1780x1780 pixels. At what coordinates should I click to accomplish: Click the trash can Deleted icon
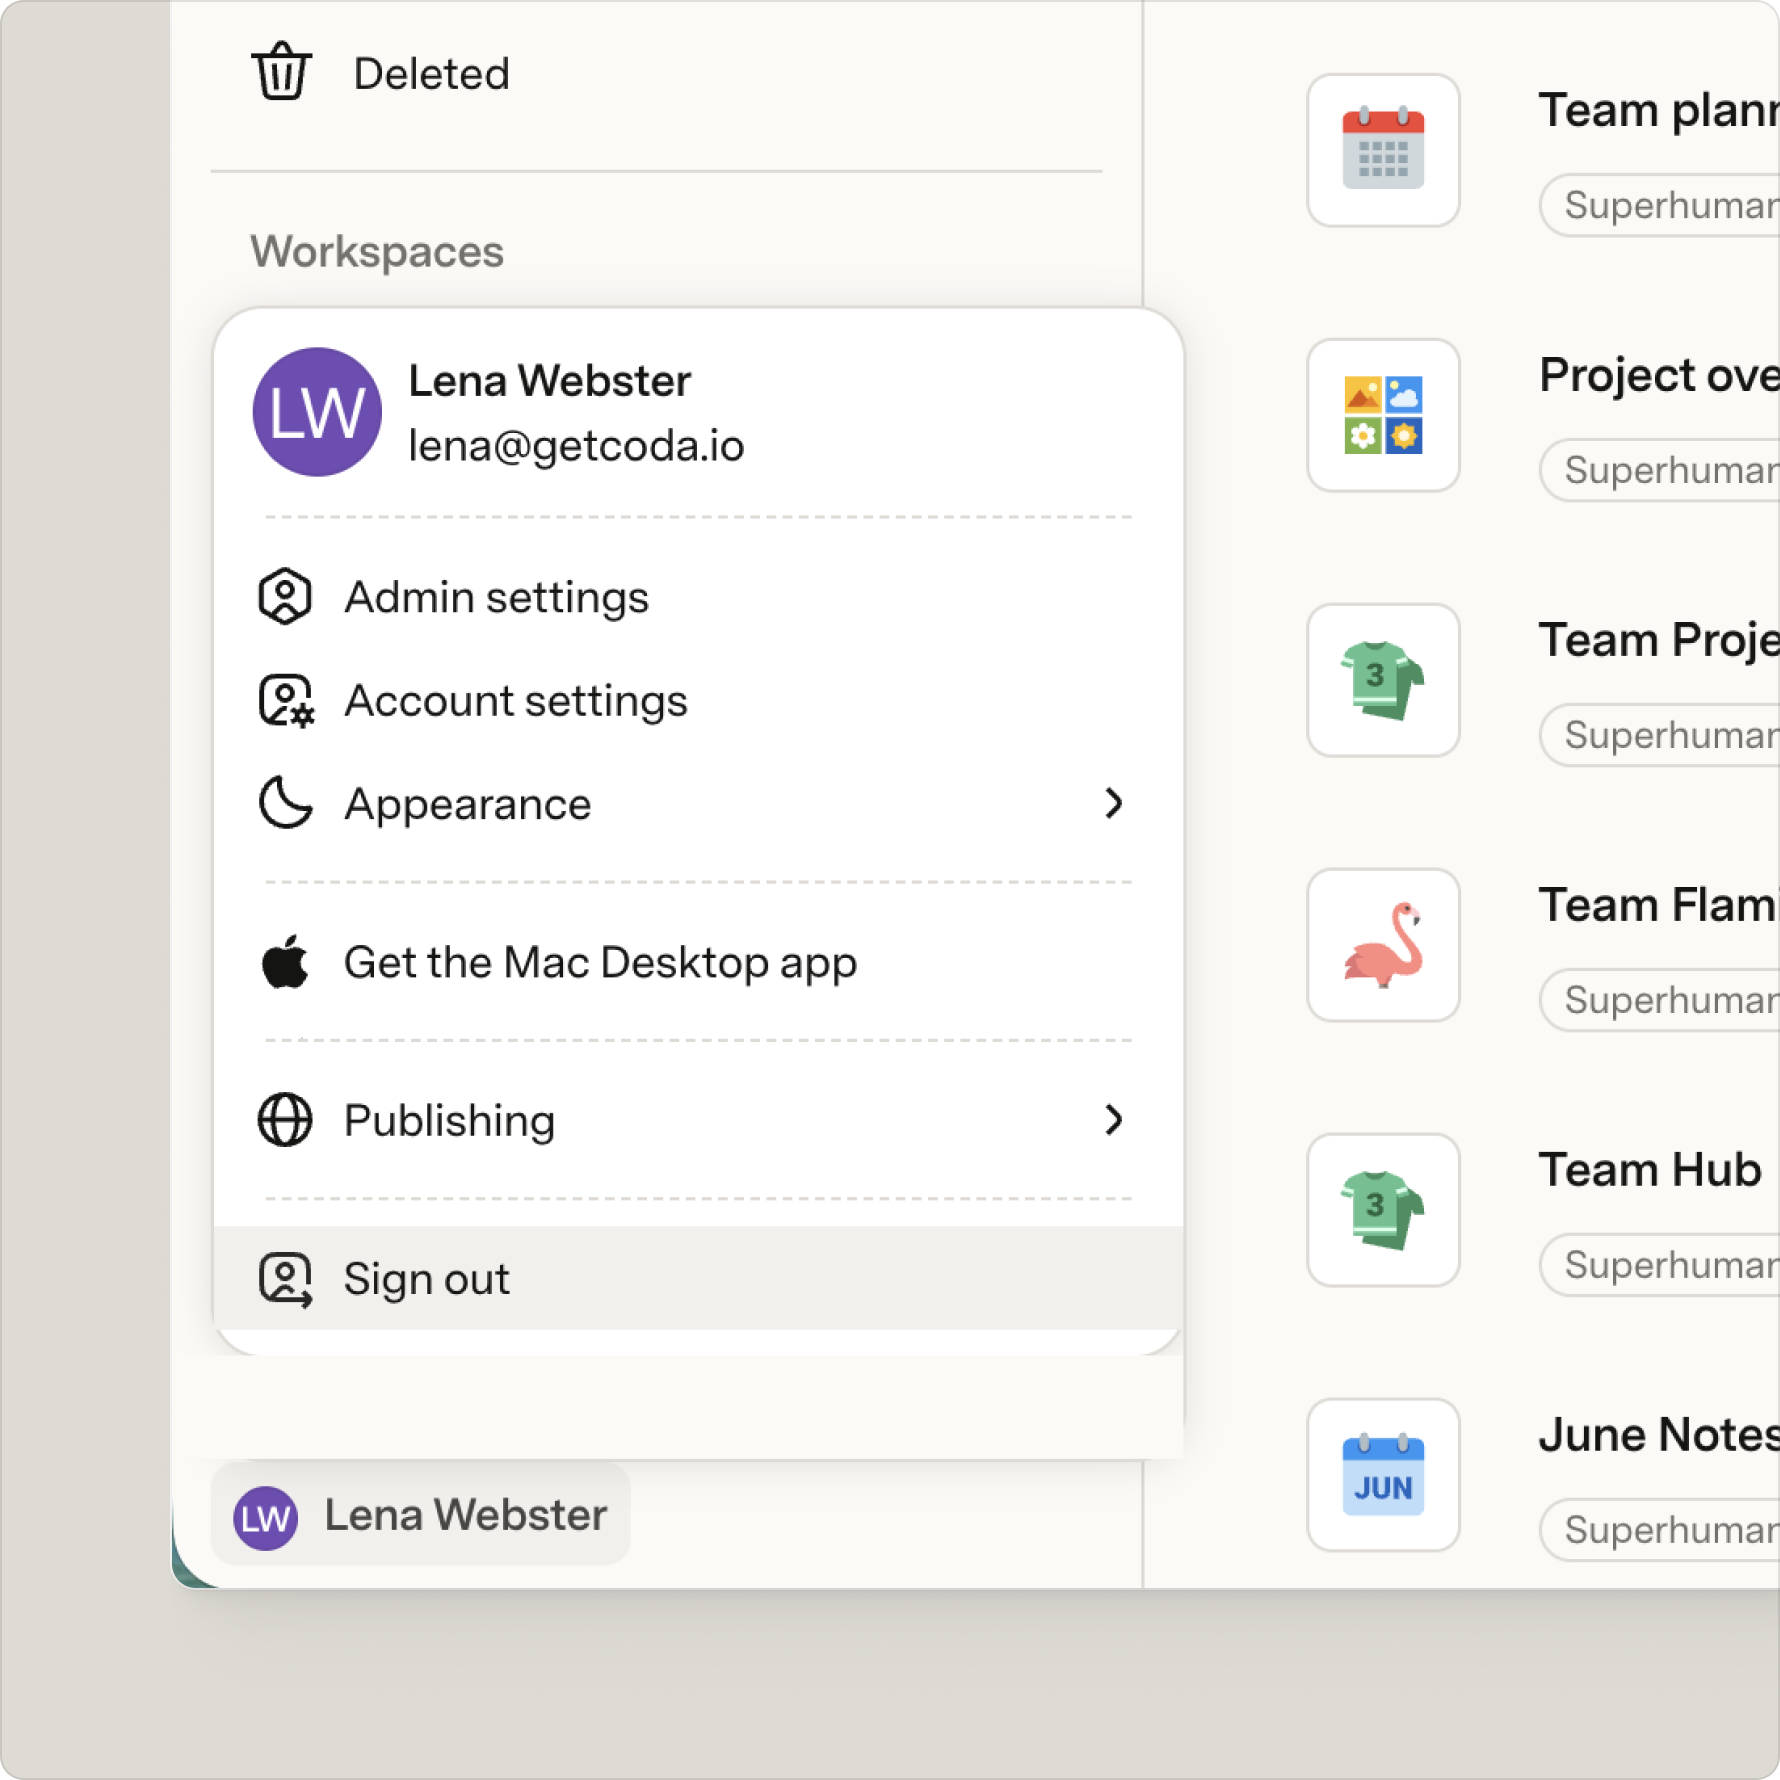pos(281,72)
